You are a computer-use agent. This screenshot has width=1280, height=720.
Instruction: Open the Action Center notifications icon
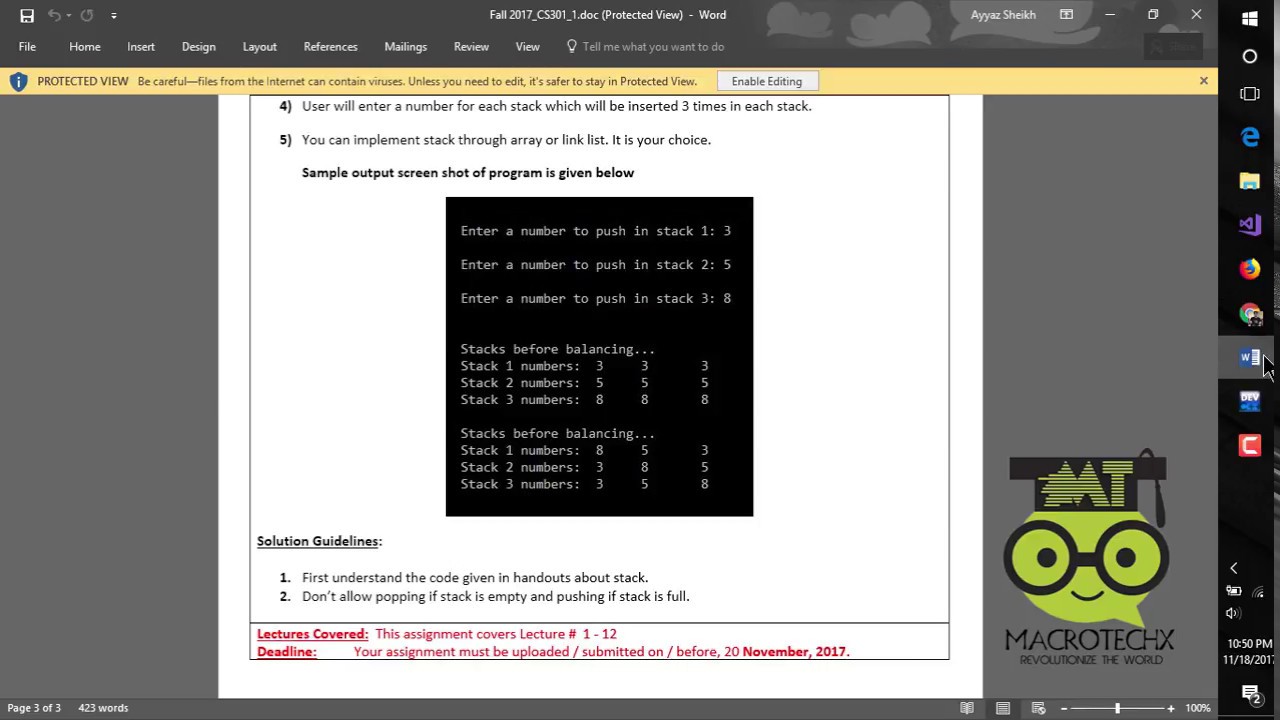coord(1250,693)
